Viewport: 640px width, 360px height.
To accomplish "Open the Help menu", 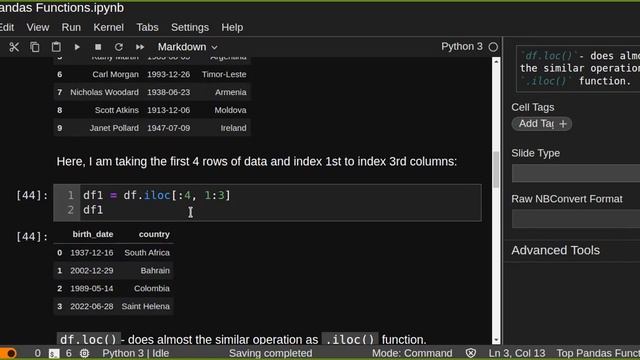I will click(232, 27).
